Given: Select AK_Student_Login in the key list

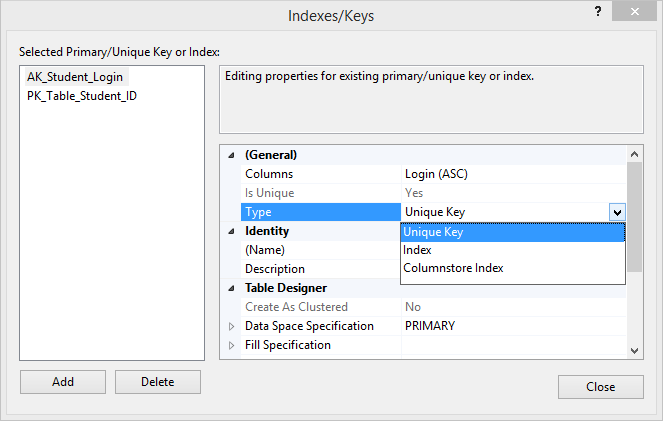Looking at the screenshot, I should tap(77, 77).
